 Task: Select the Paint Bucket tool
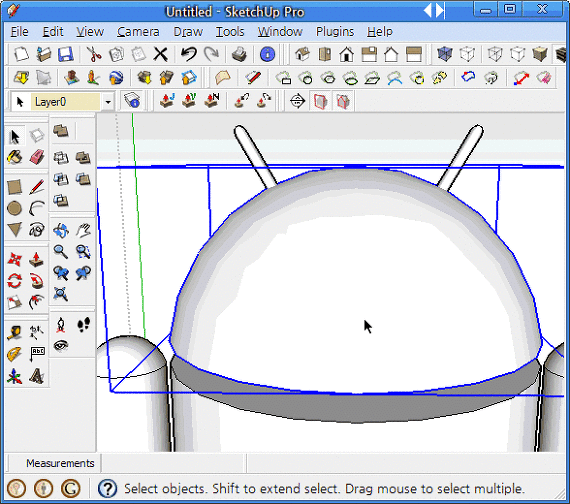click(15, 158)
